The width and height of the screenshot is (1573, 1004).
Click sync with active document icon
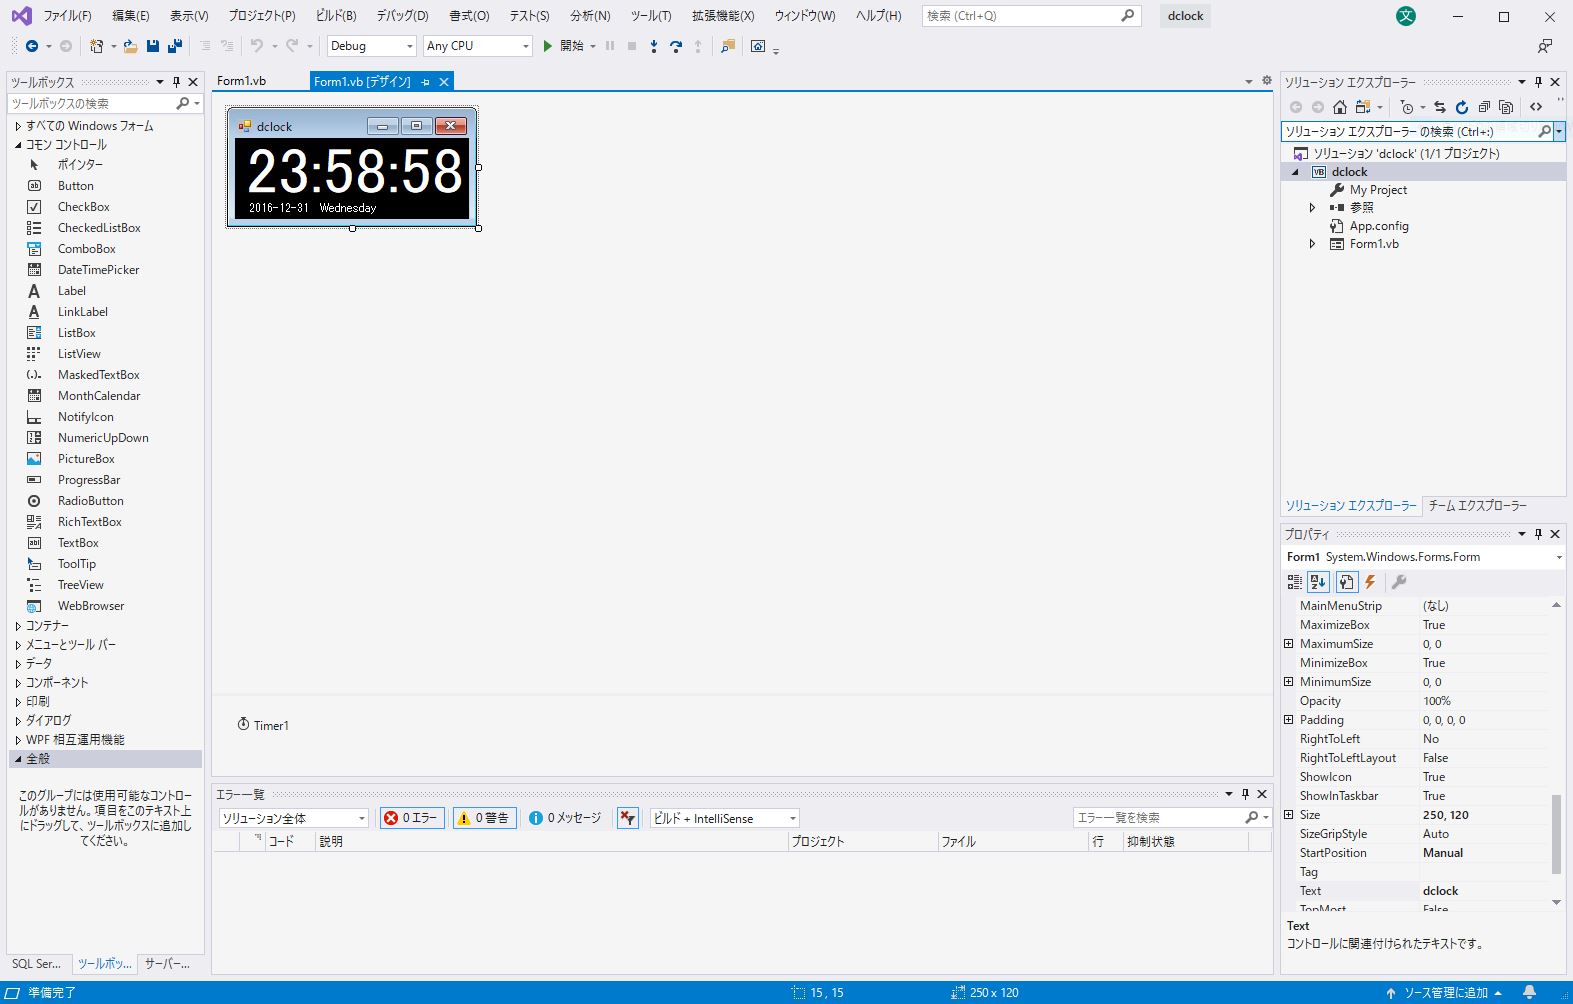(x=1440, y=107)
